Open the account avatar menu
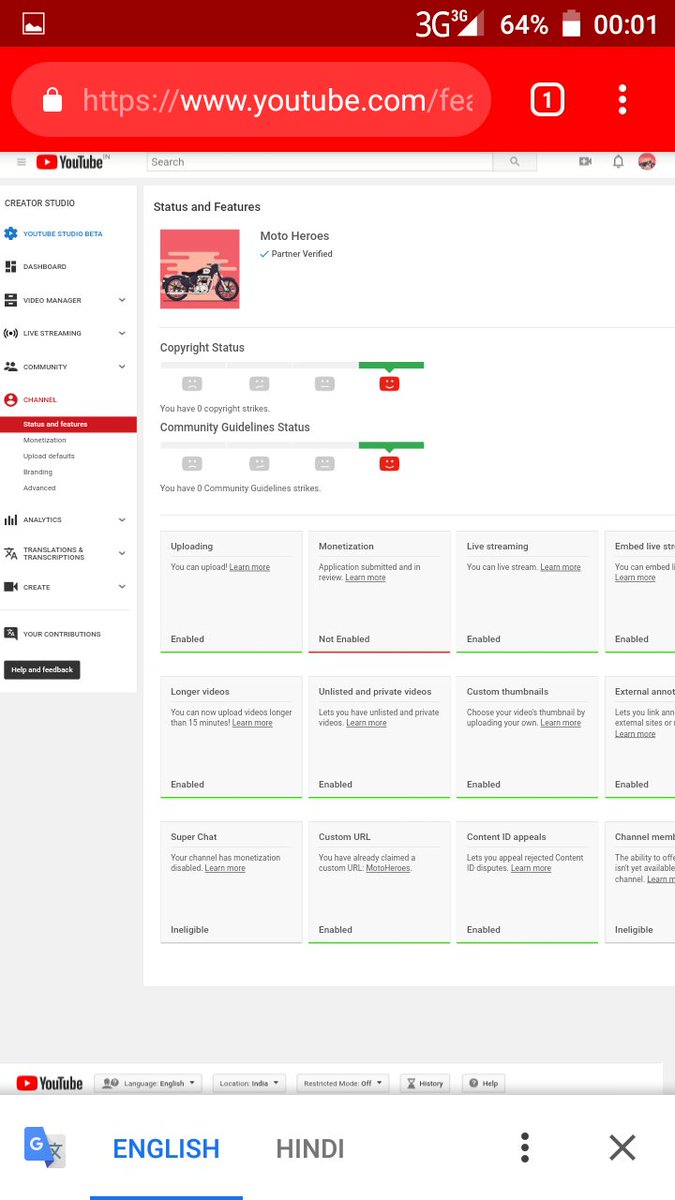Viewport: 675px width, 1200px height. pyautogui.click(x=647, y=162)
